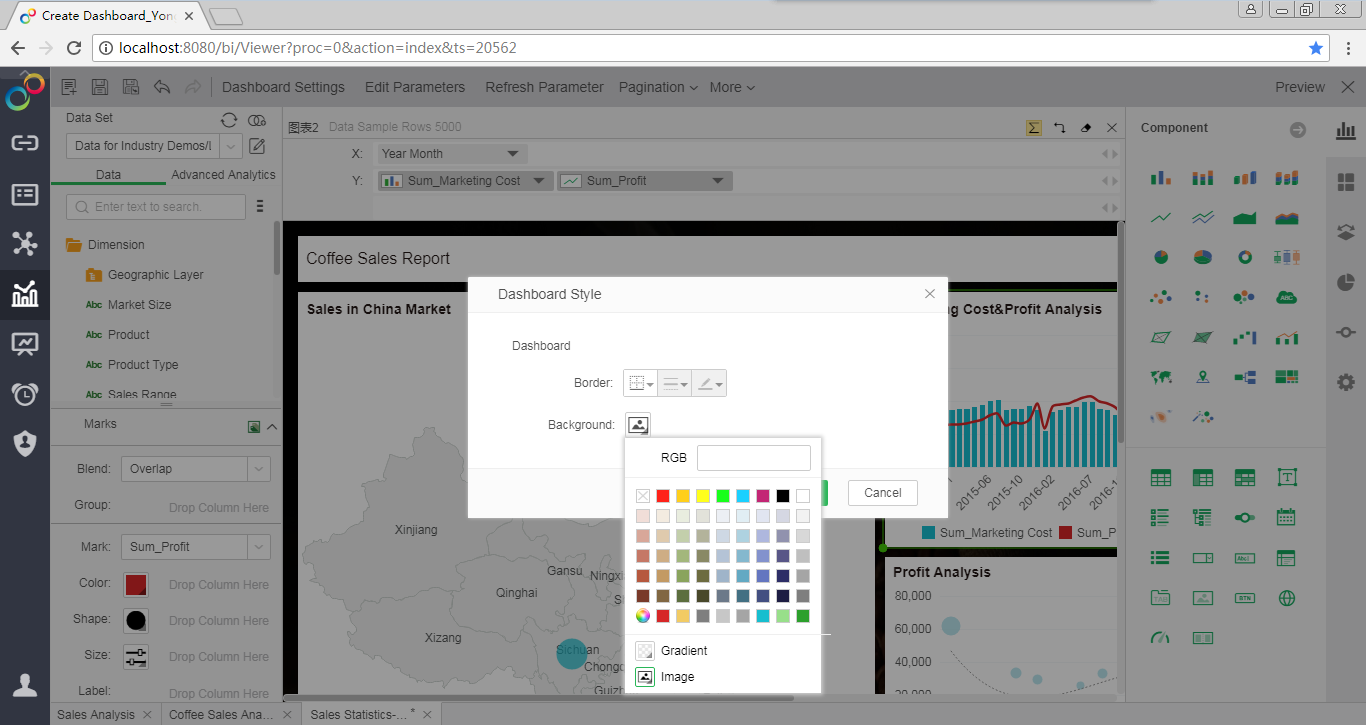
Task: Open the Border color pencil dropdown
Action: pos(709,383)
